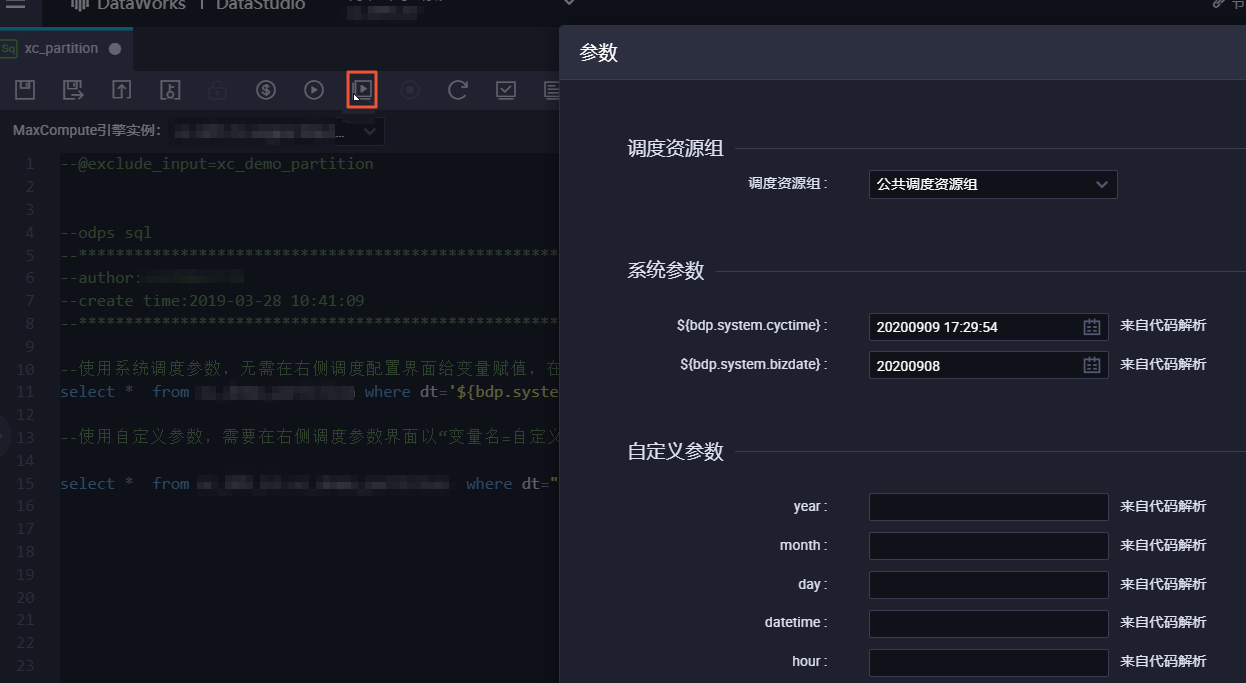Click the Stop icon in the toolbar
The height and width of the screenshot is (683, 1246).
coord(410,90)
